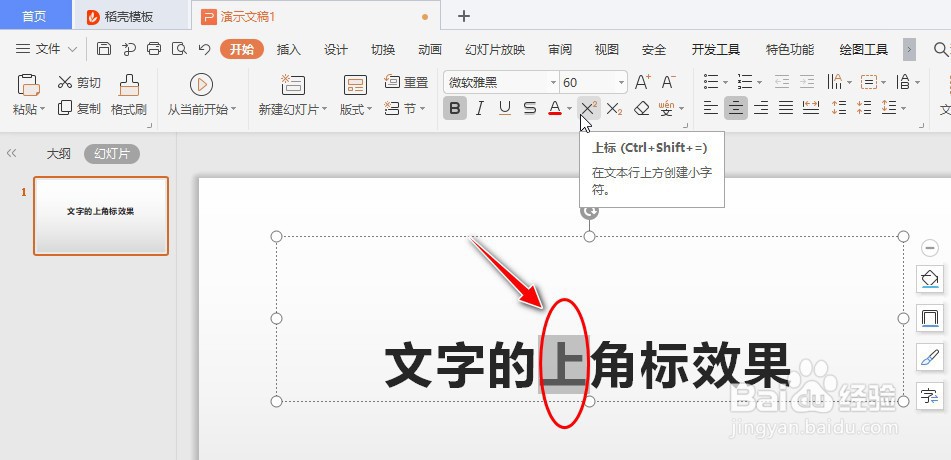Viewport: 951px width, 460px height.
Task: Click the distributed alignment icon
Action: (x=811, y=108)
